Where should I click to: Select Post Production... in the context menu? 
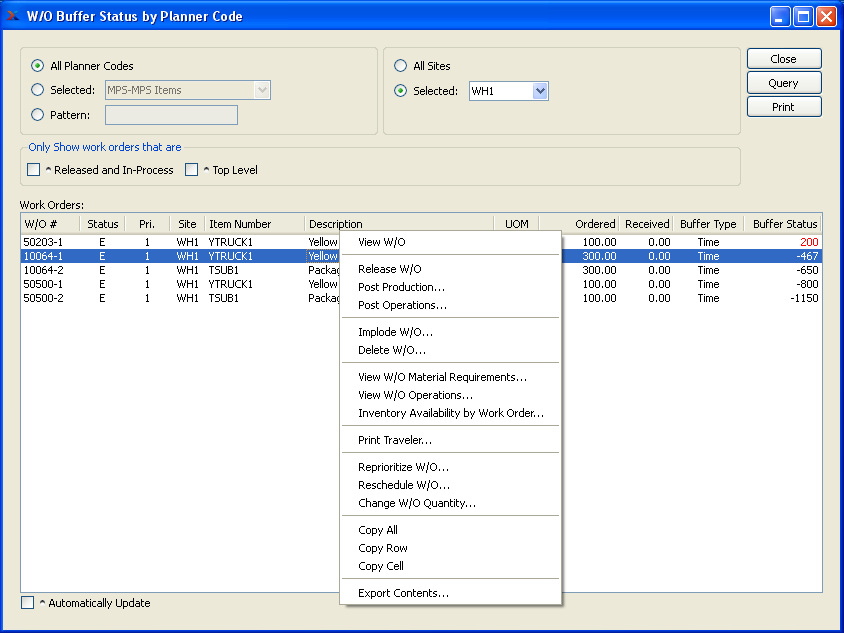(x=401, y=287)
